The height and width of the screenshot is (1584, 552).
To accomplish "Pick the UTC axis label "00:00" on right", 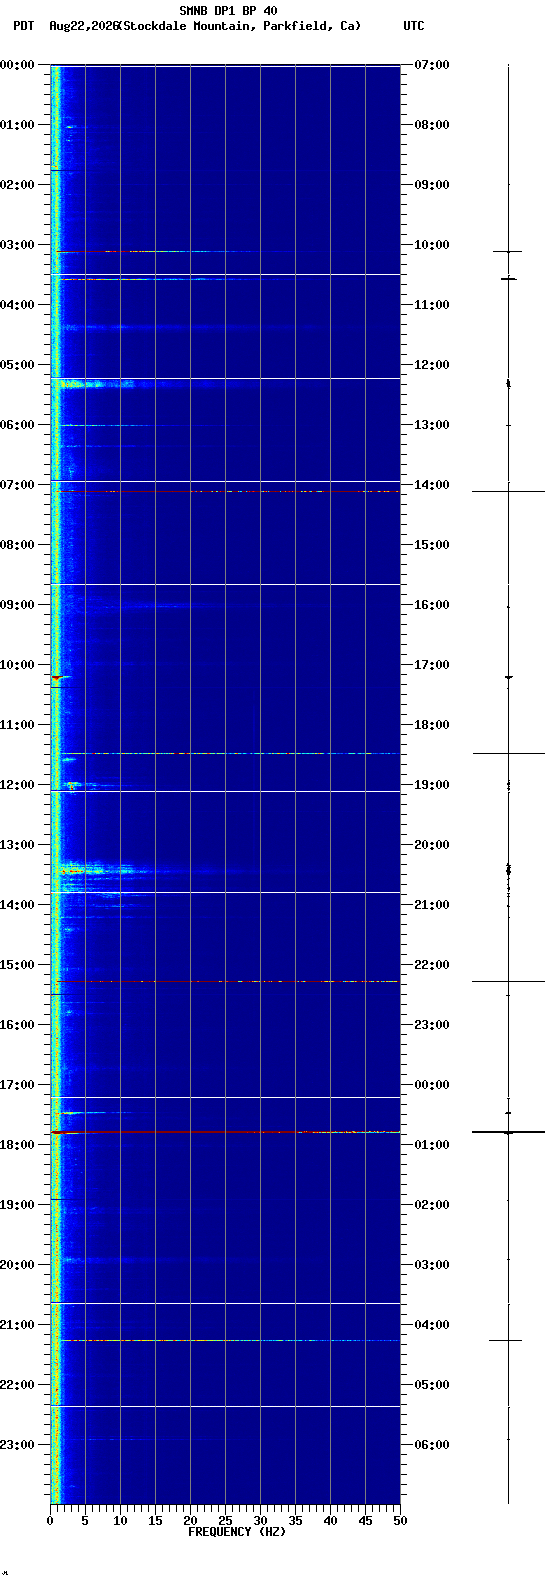I will pos(431,1085).
